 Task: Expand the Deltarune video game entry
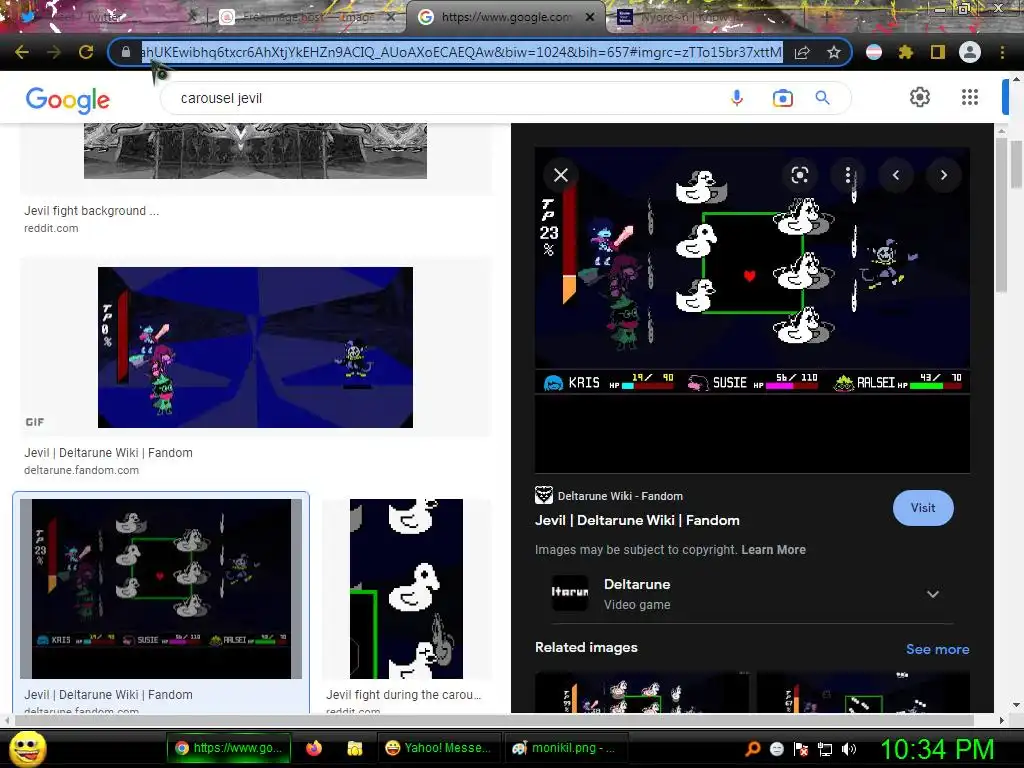pyautogui.click(x=933, y=594)
